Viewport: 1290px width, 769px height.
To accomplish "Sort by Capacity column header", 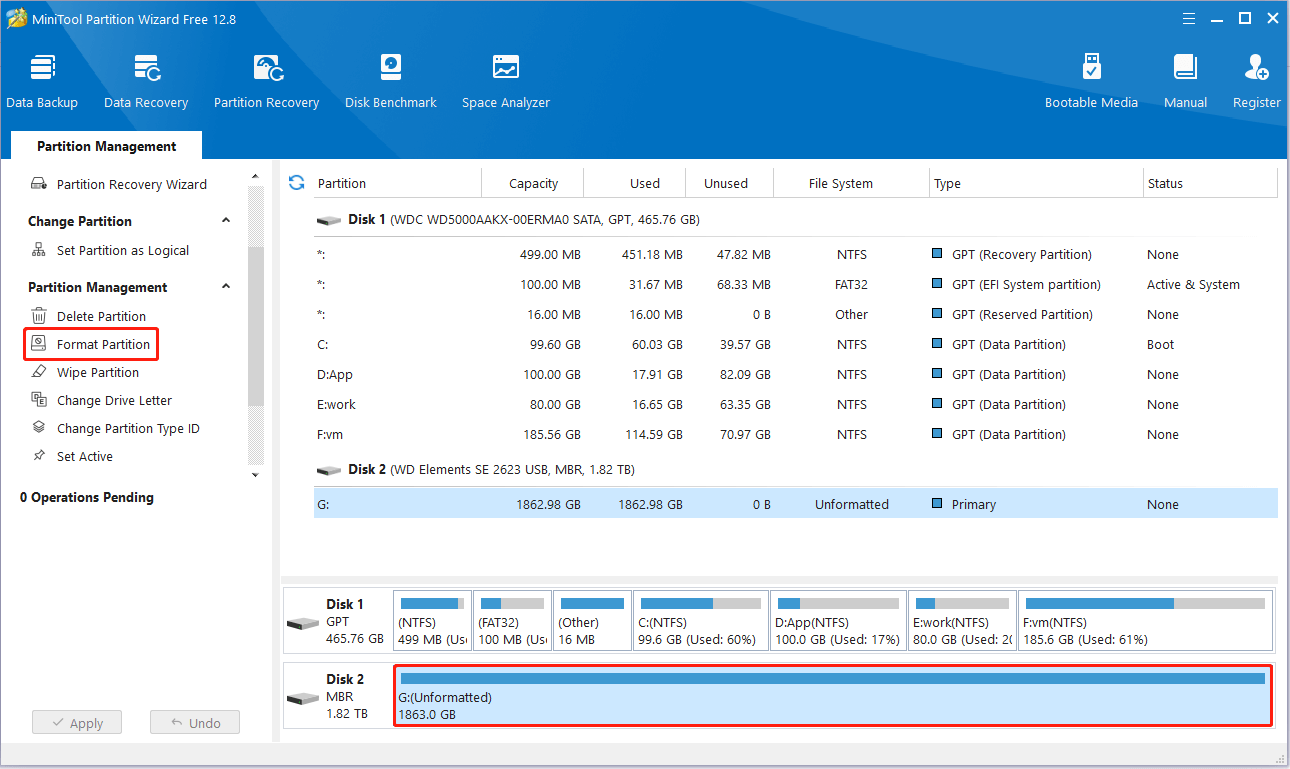I will tap(532, 183).
